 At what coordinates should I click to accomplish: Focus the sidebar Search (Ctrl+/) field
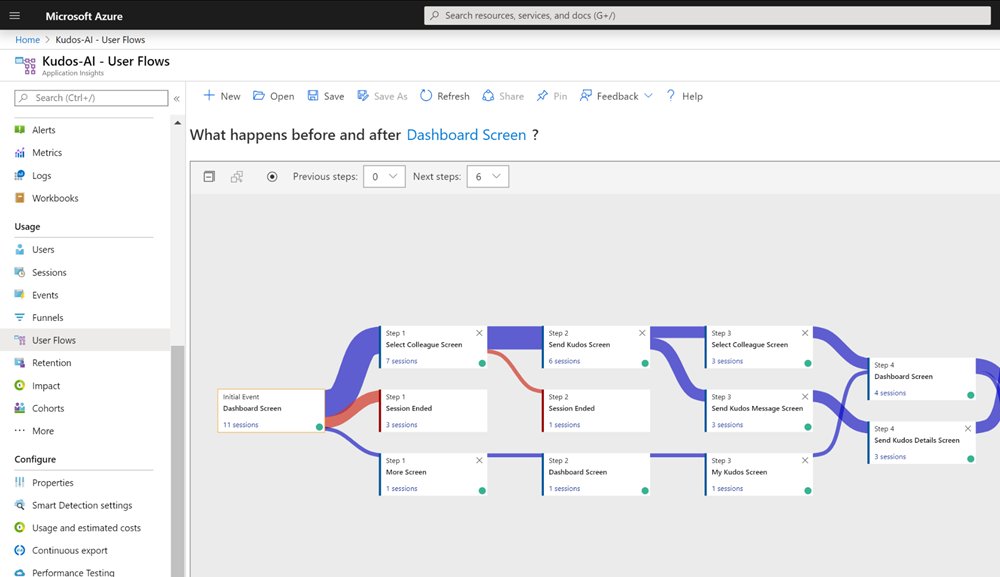(91, 98)
